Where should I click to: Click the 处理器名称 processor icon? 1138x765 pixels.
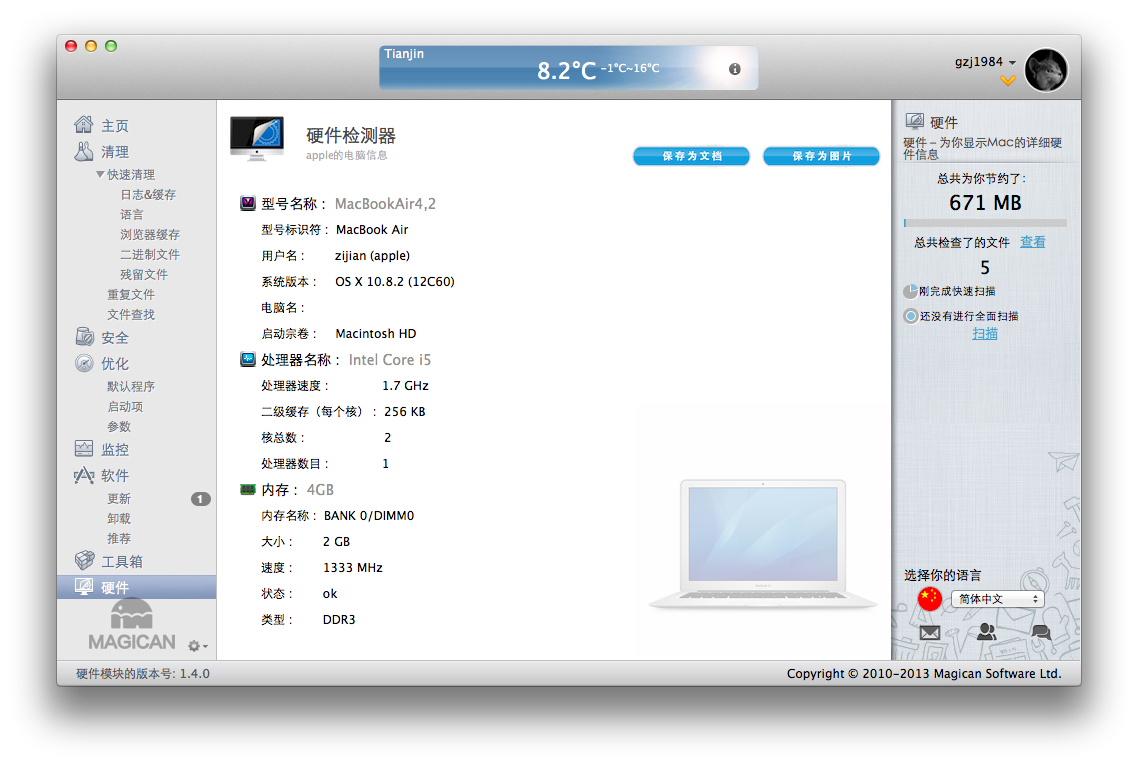tap(247, 359)
